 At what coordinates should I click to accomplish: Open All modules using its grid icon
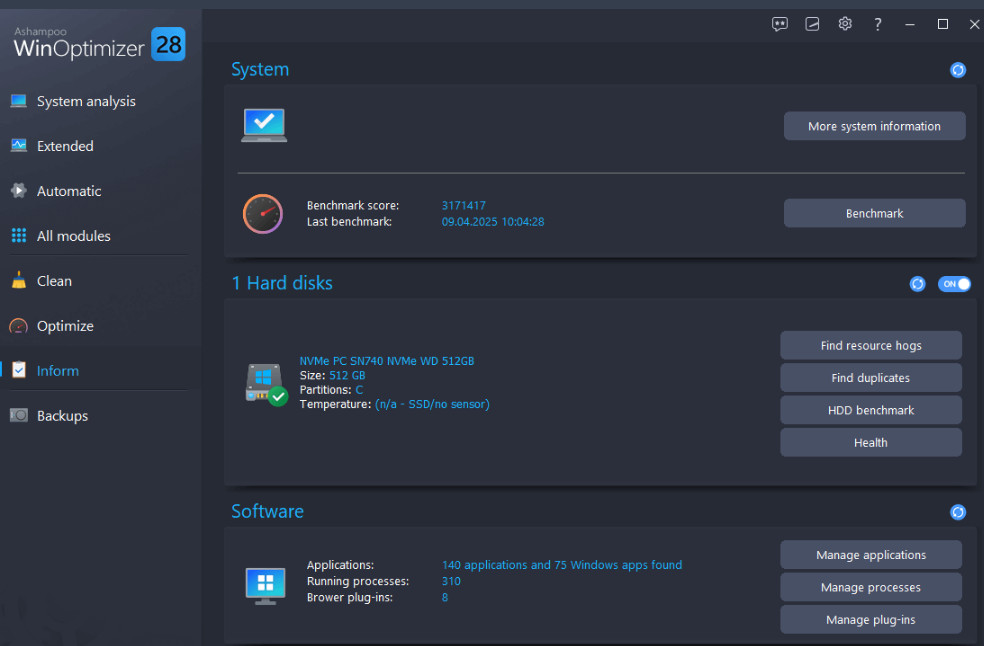tap(18, 235)
